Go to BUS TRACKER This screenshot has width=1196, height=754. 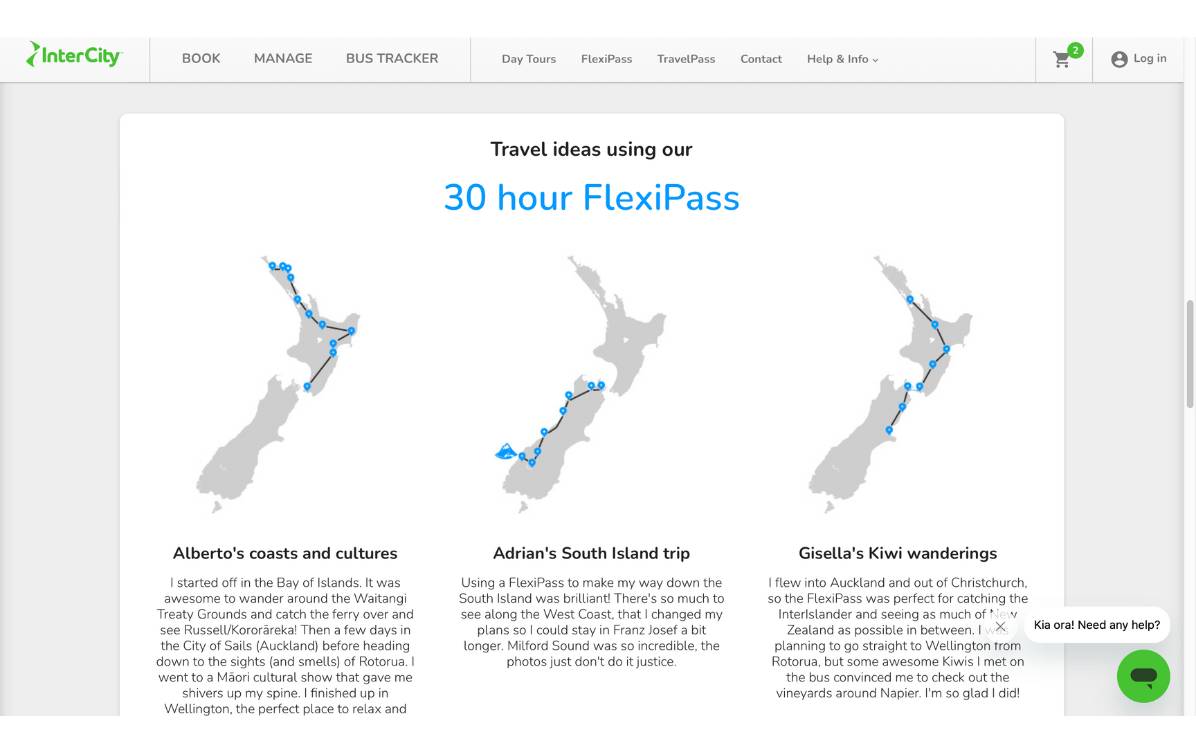[x=392, y=59]
